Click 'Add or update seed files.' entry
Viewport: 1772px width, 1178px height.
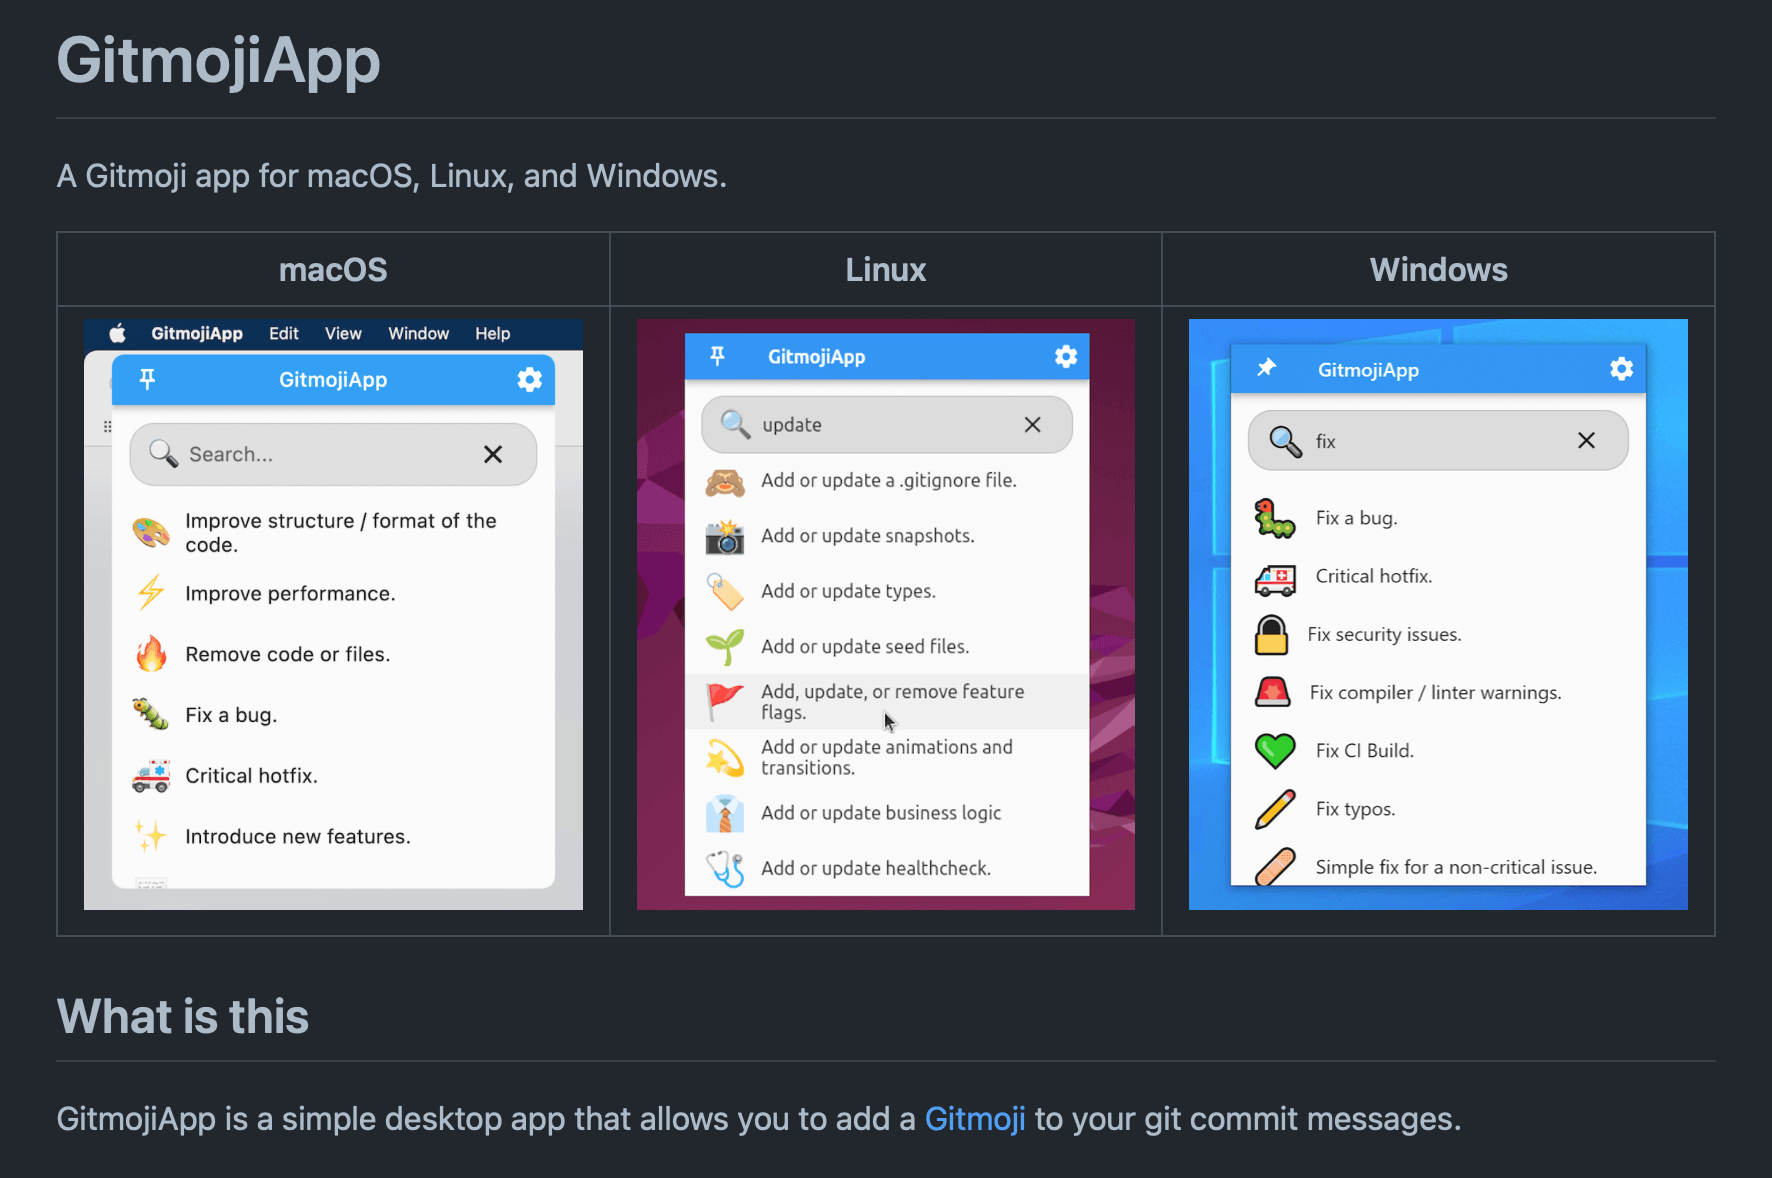[865, 646]
